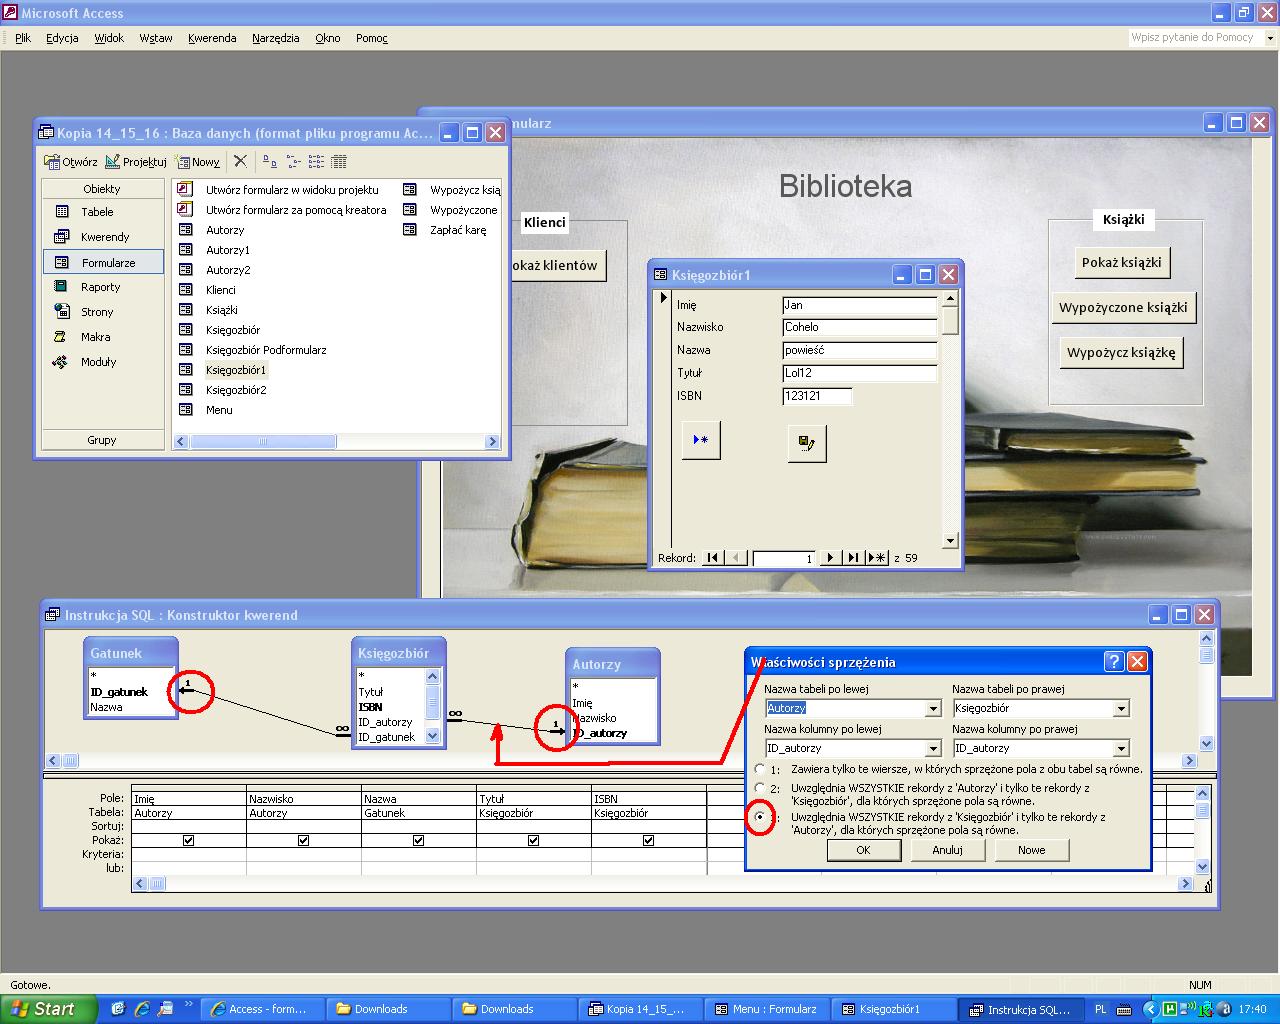
Task: Click 'Utwórz formularz za pomocą kreatora' shortcut icon
Action: pos(185,209)
